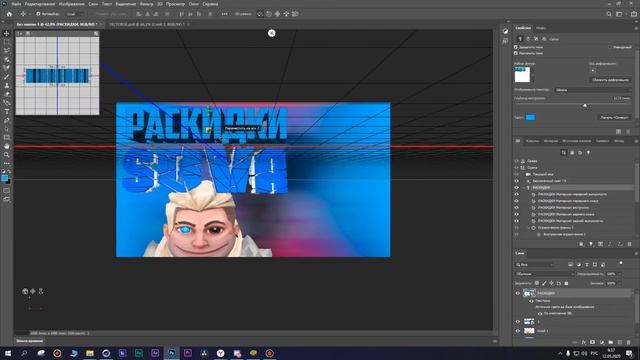Hide the РАСКИДКИ layer in Layers panel

tap(518, 293)
